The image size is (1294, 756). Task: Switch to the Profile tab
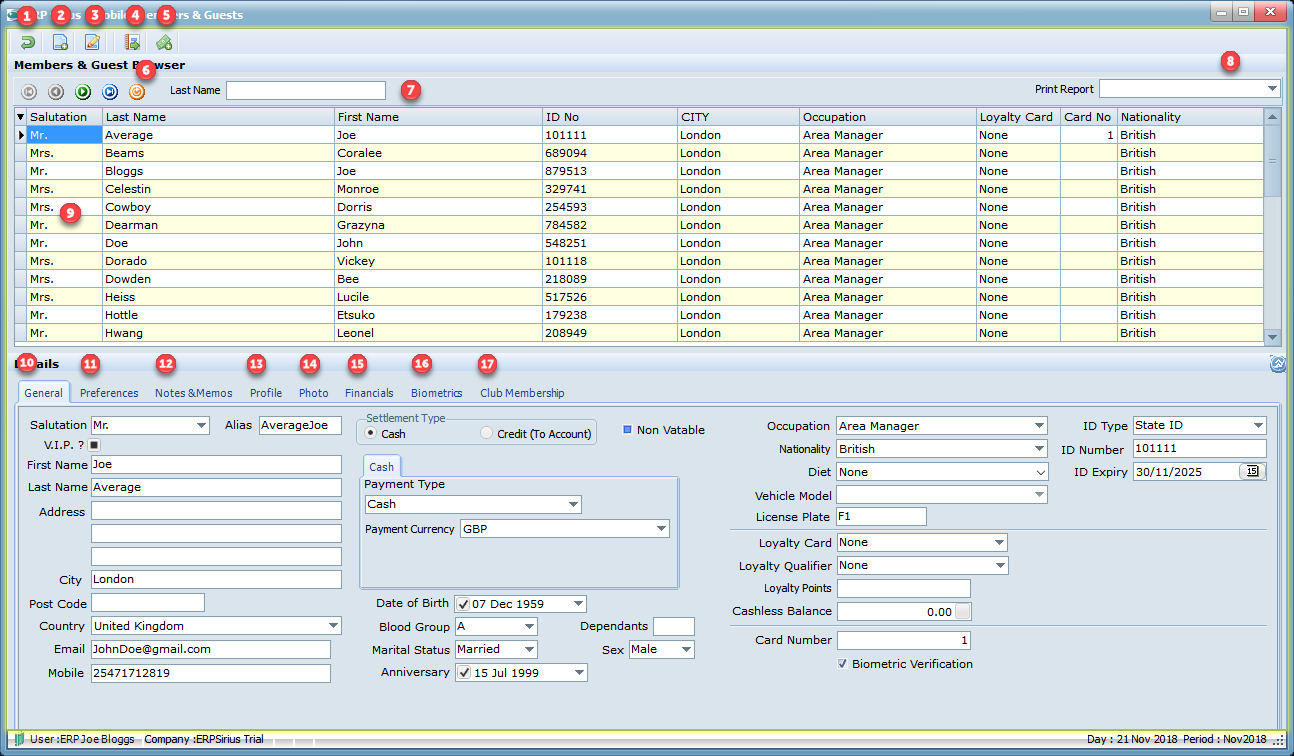coord(266,393)
